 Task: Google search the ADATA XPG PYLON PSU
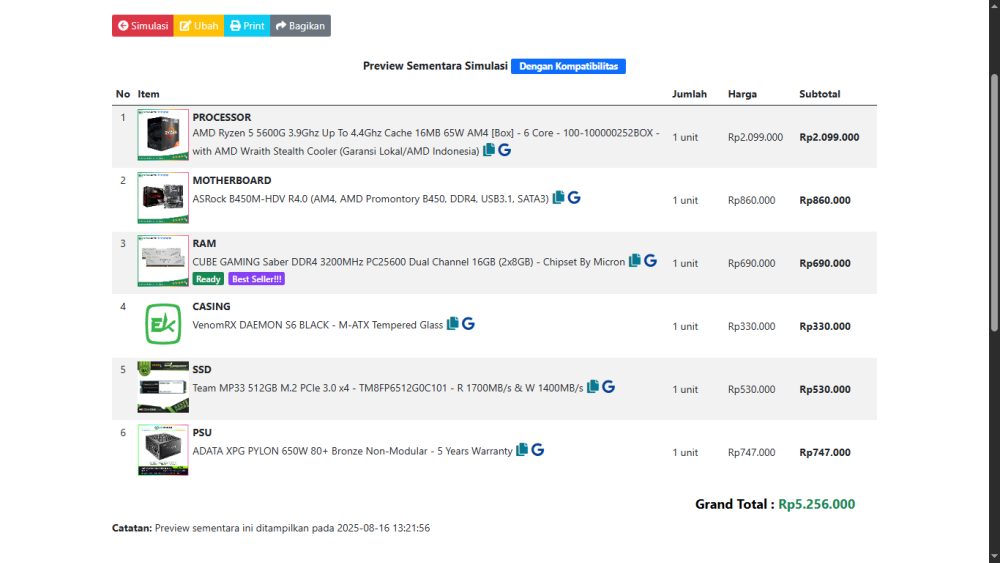(x=538, y=450)
